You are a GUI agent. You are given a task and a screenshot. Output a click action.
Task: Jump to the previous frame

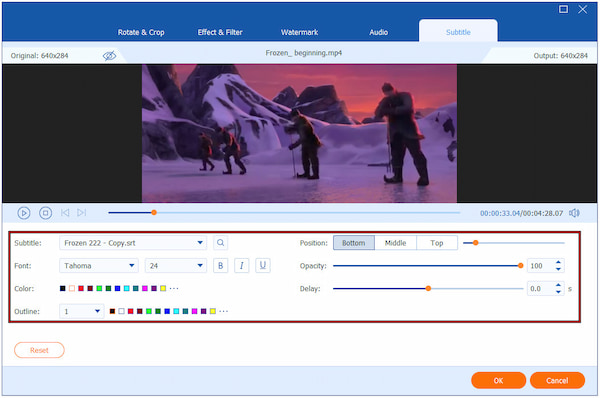pos(65,212)
